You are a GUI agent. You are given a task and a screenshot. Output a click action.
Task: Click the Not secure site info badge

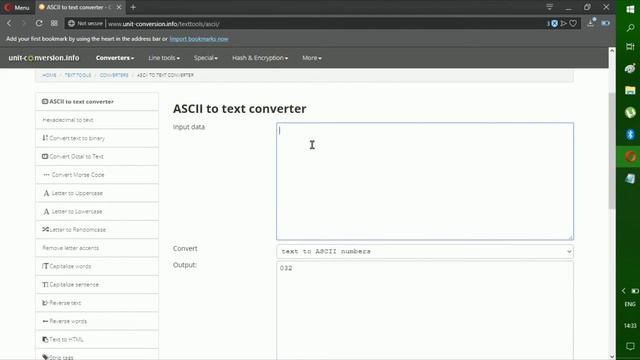85,24
